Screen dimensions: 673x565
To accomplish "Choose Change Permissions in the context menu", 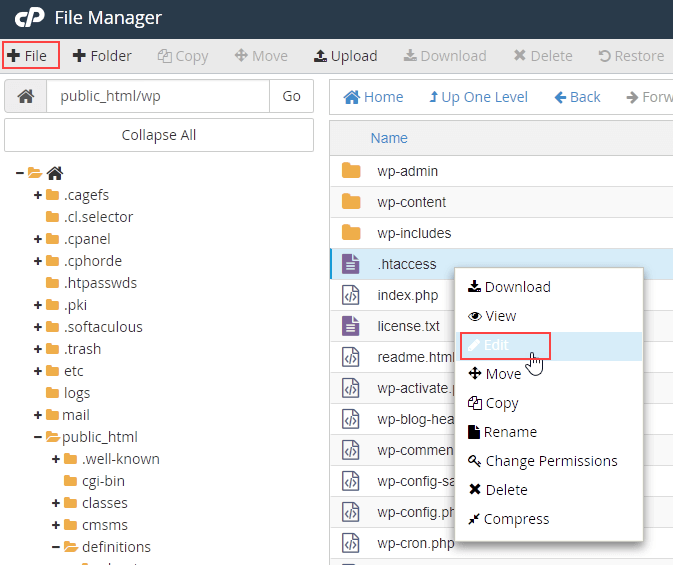I will (x=542, y=461).
